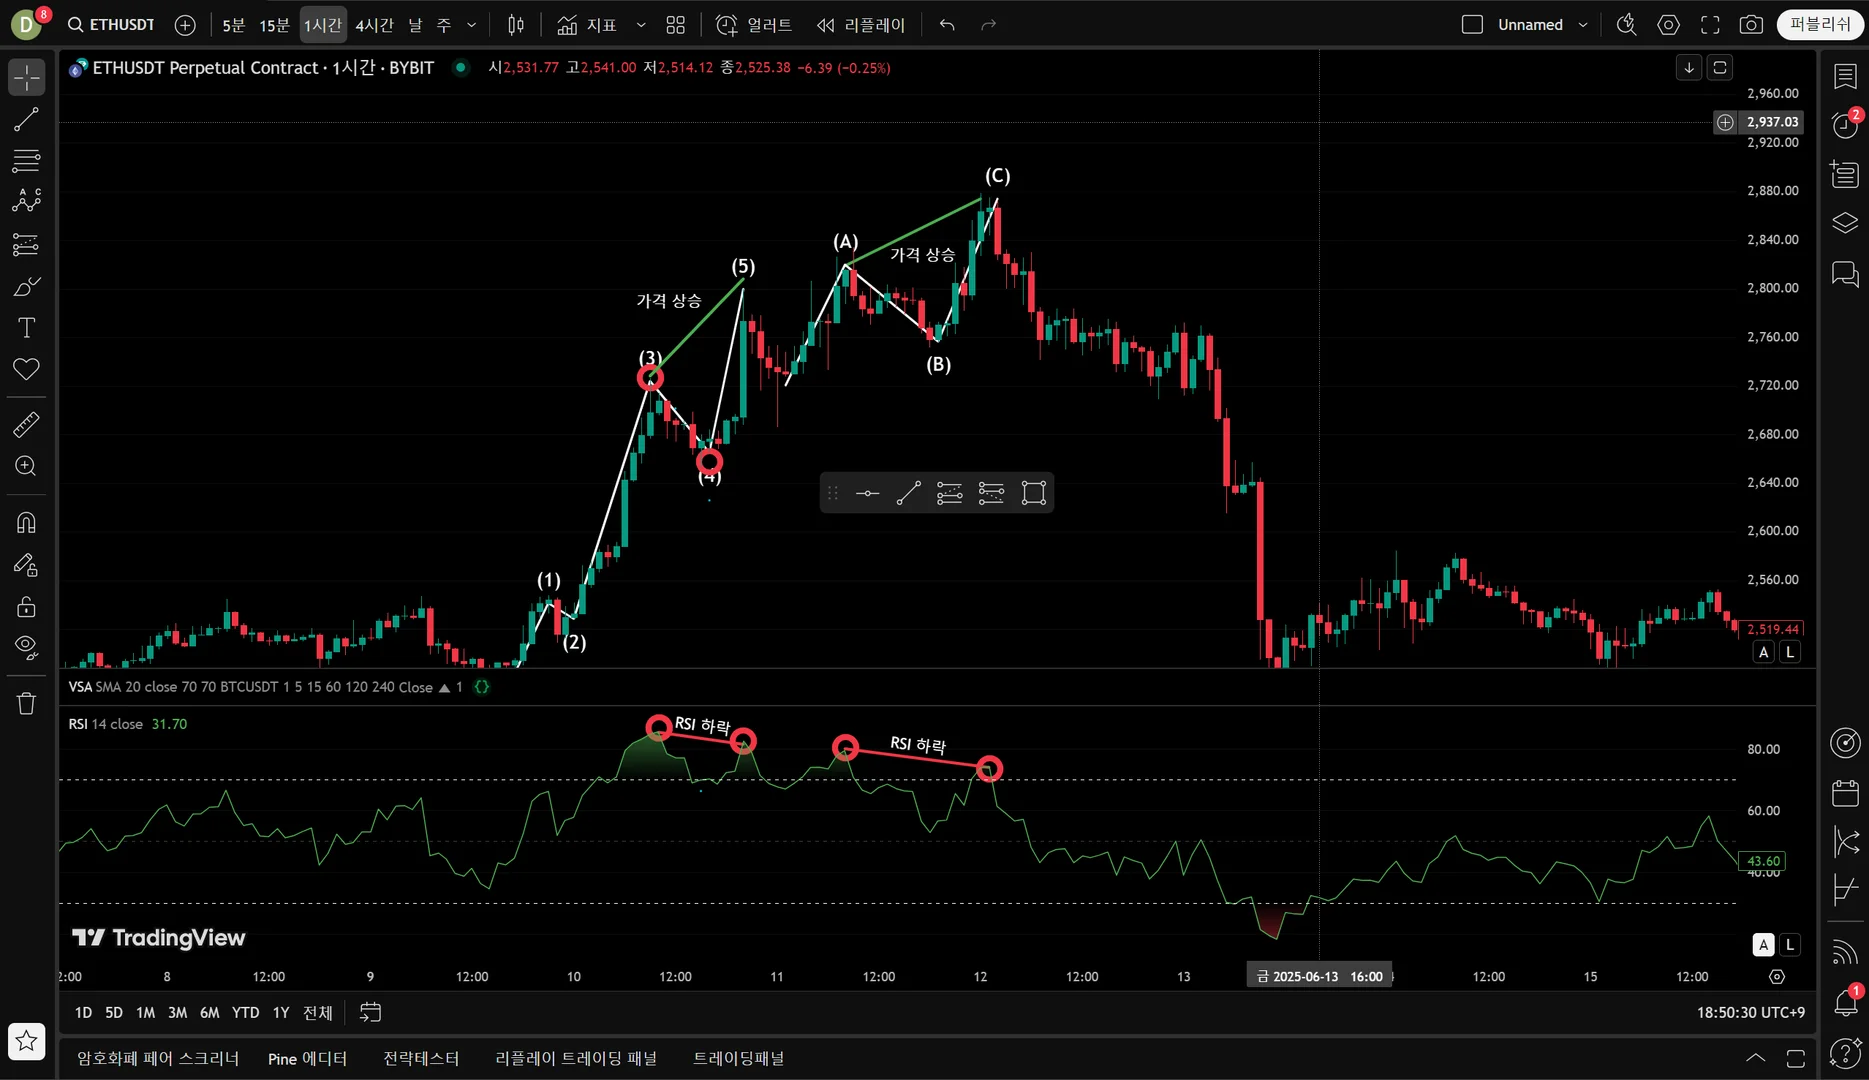The width and height of the screenshot is (1869, 1080).
Task: Start 리플레이 bar replay
Action: click(861, 25)
